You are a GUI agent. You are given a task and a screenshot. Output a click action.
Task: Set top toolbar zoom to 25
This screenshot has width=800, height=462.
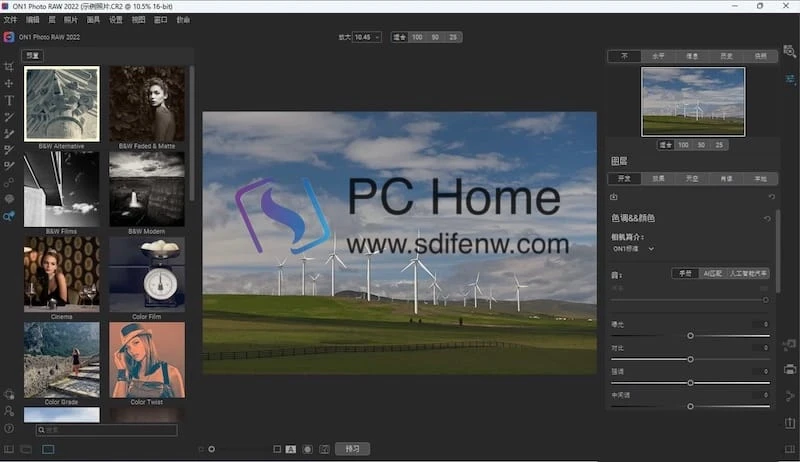(453, 37)
